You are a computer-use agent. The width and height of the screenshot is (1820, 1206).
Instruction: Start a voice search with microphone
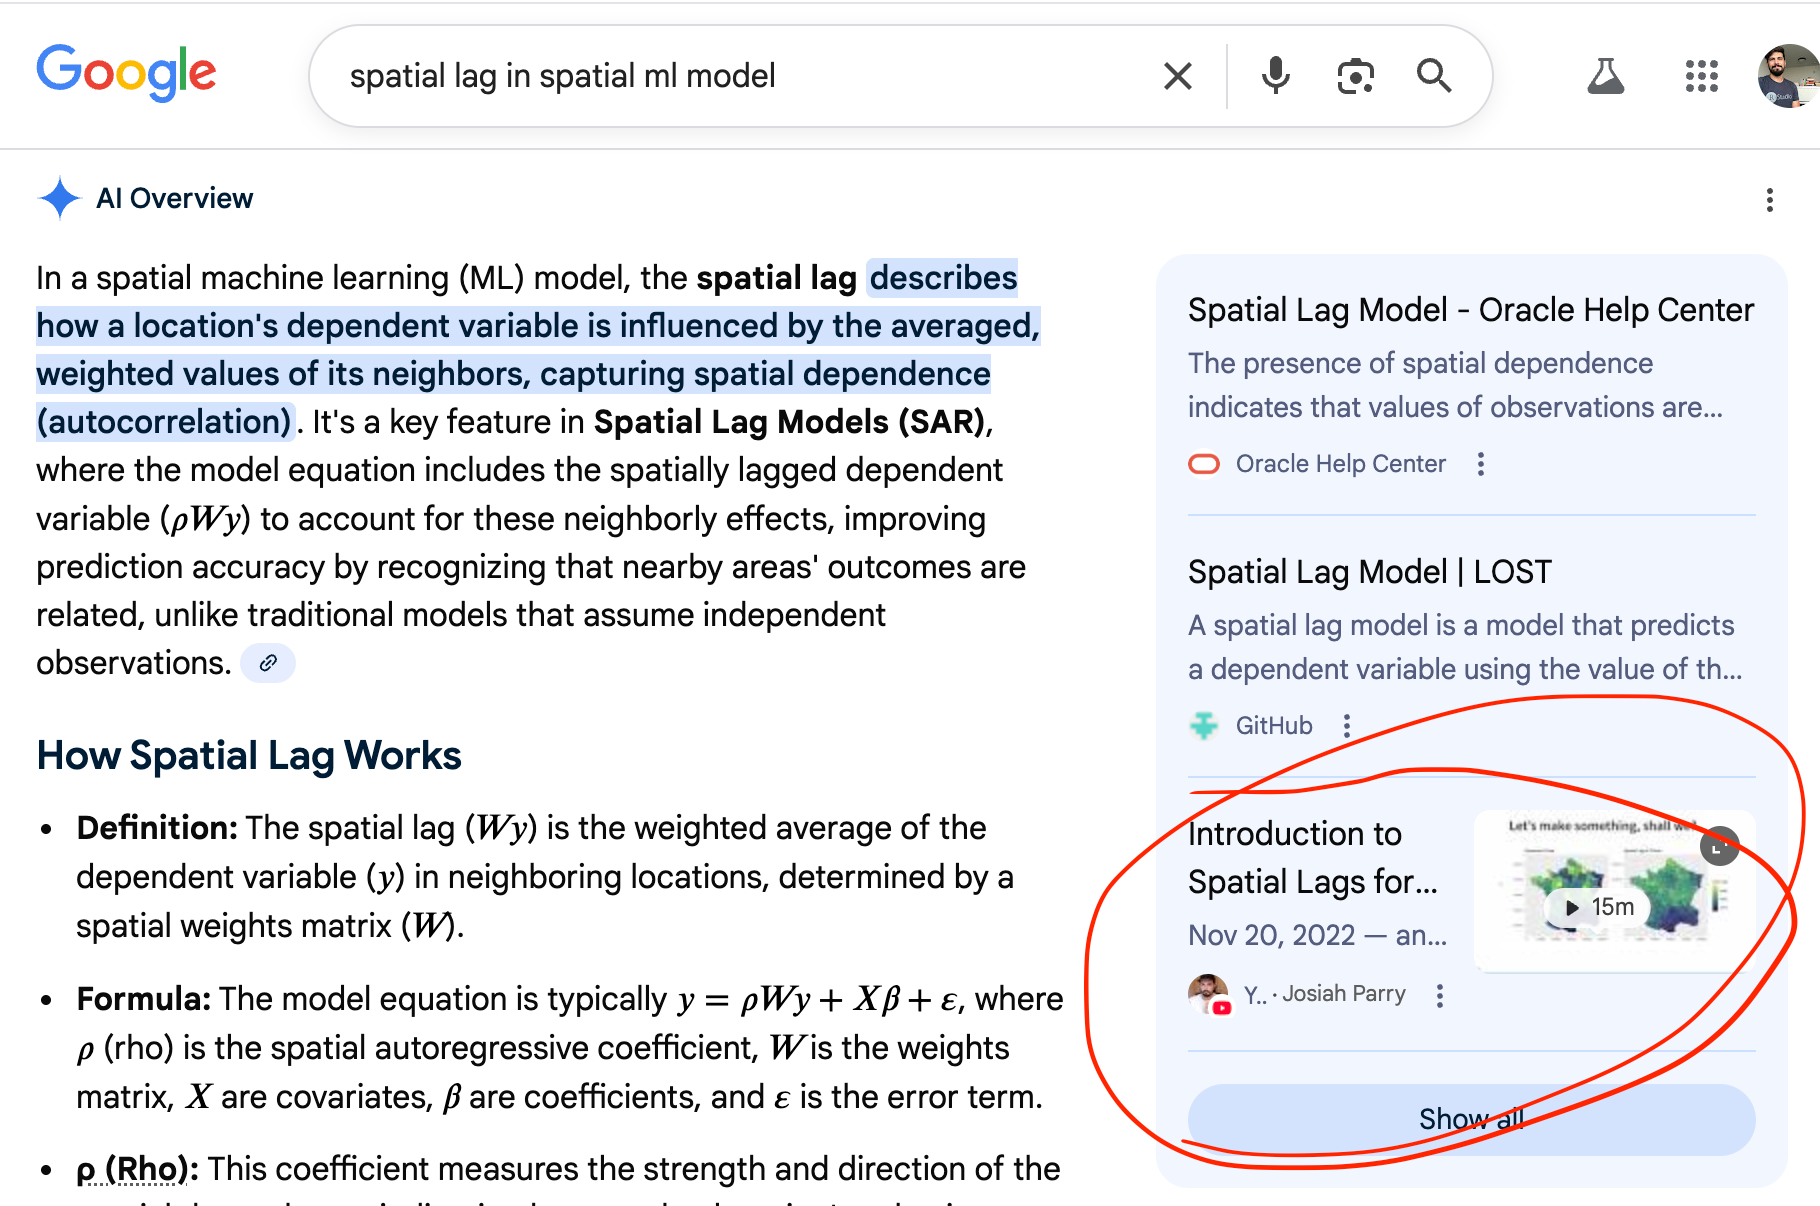point(1275,76)
